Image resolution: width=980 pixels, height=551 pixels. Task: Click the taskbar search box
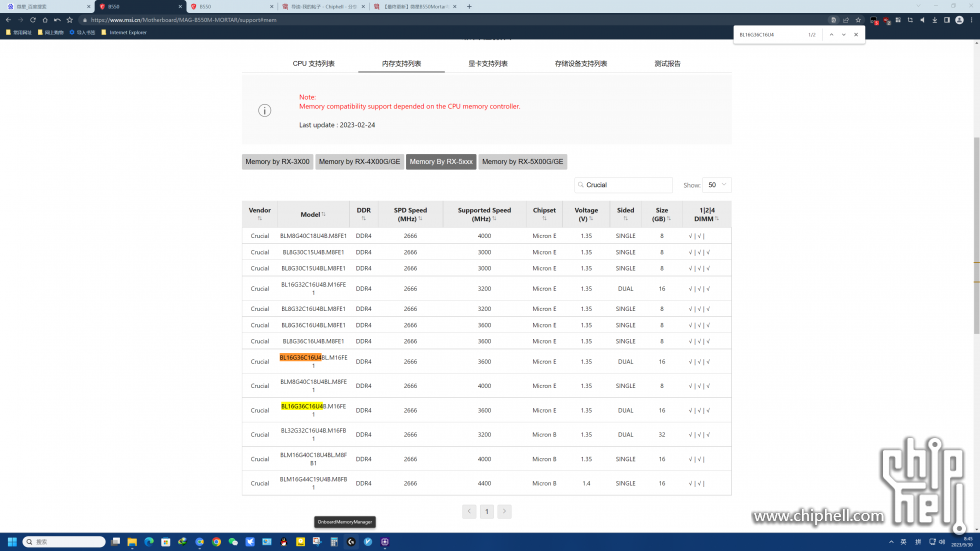click(x=64, y=542)
